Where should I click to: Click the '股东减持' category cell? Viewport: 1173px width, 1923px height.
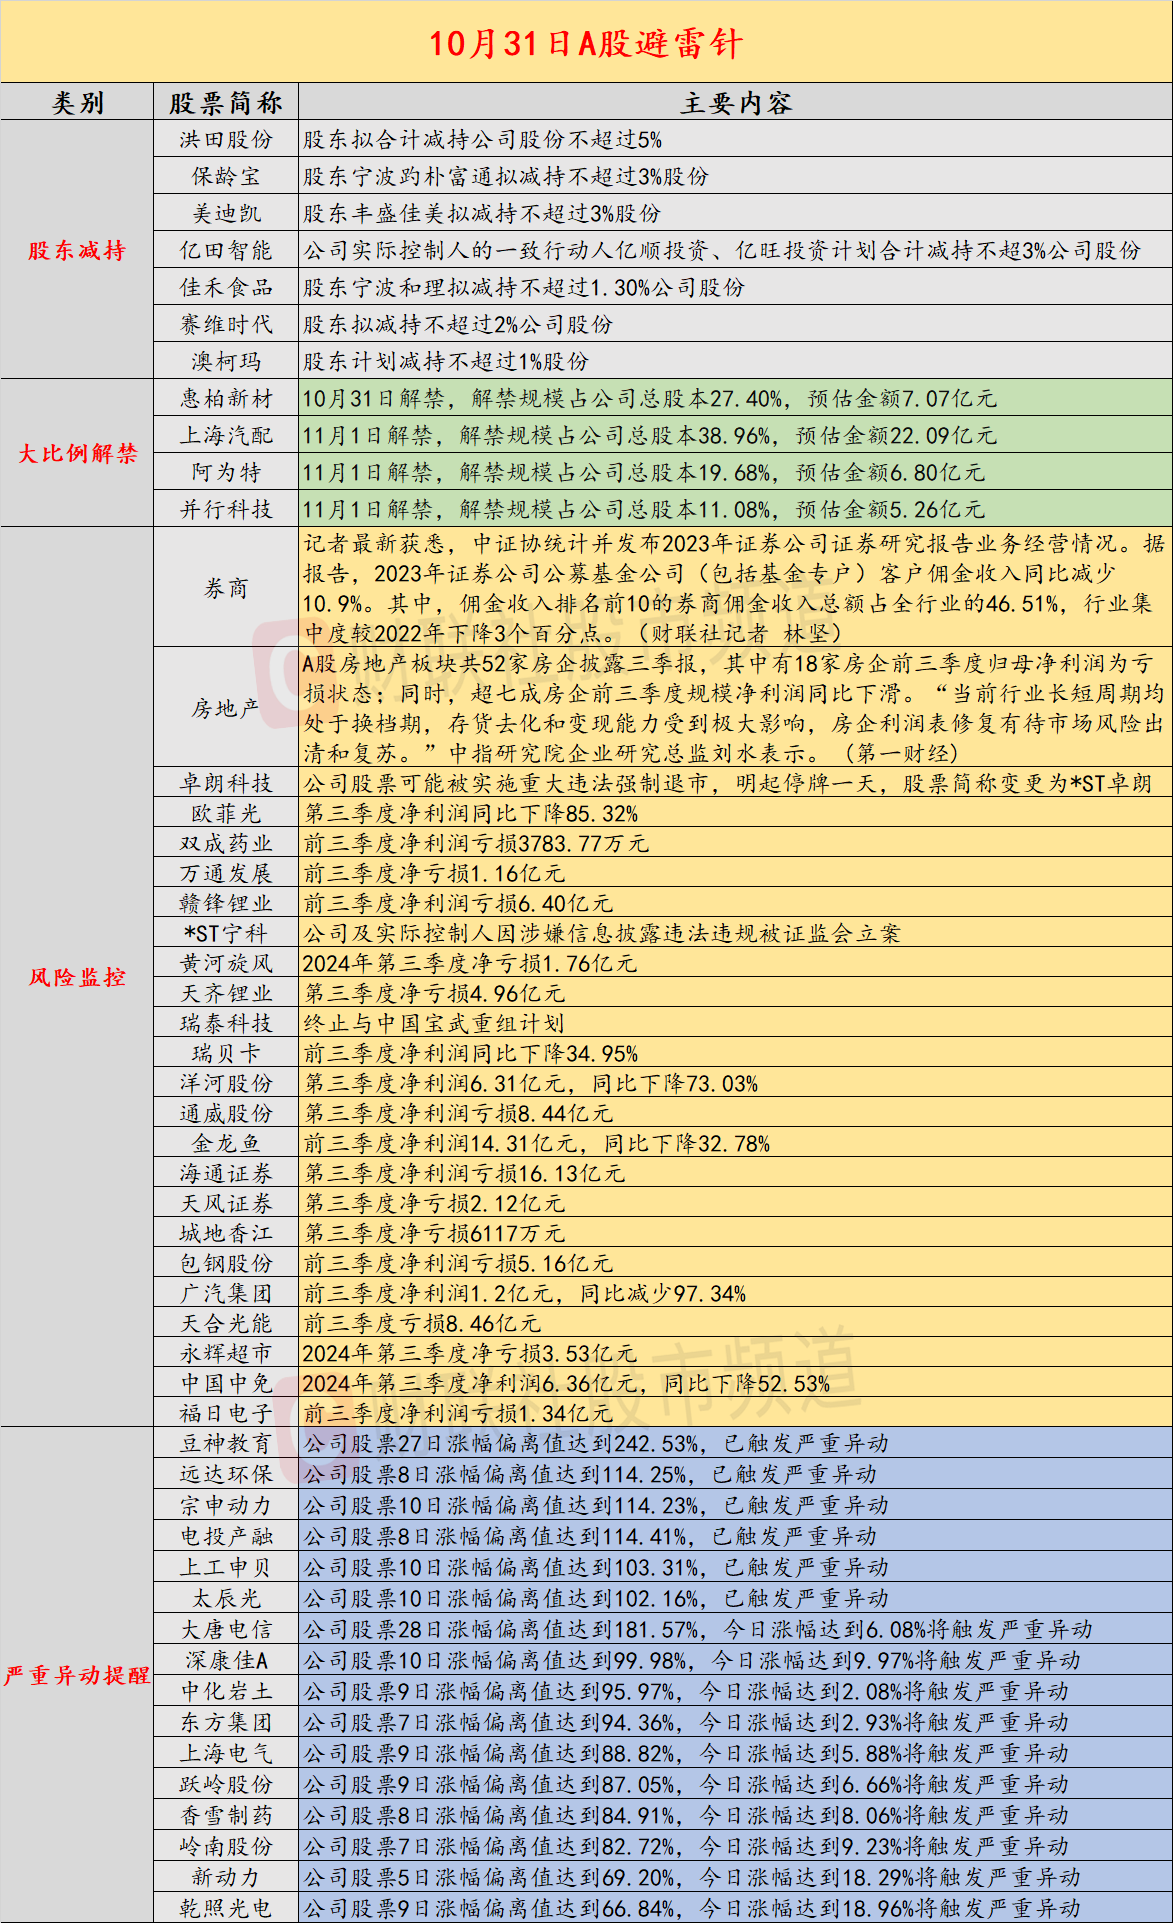click(x=77, y=250)
